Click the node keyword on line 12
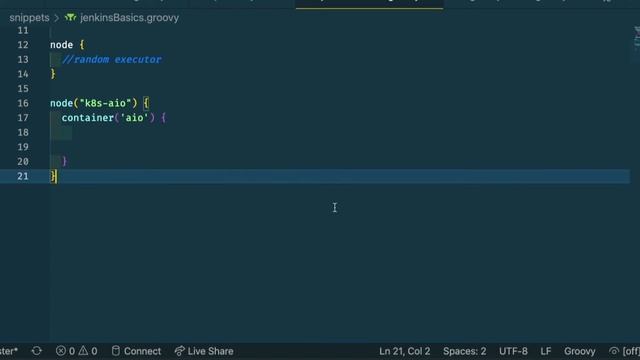Image resolution: width=640 pixels, height=360 pixels. (x=62, y=45)
